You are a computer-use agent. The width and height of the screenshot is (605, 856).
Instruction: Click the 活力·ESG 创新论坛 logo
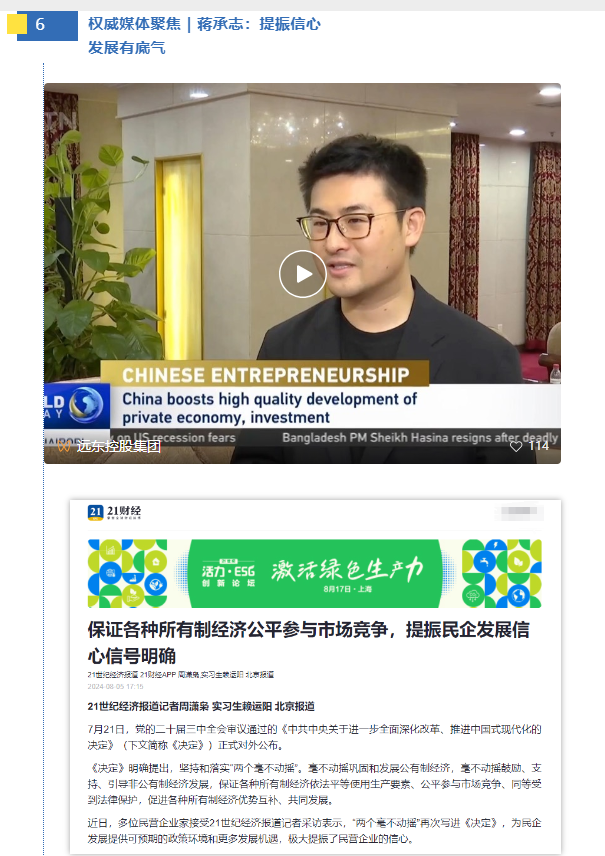click(x=228, y=573)
